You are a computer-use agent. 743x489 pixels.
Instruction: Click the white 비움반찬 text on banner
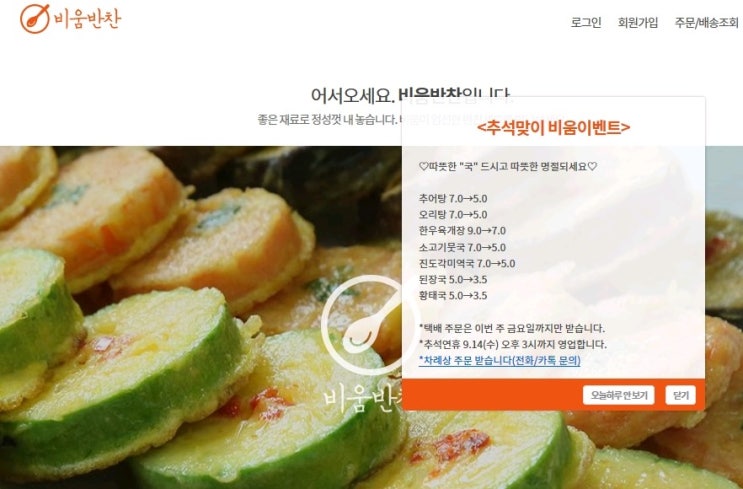point(362,398)
